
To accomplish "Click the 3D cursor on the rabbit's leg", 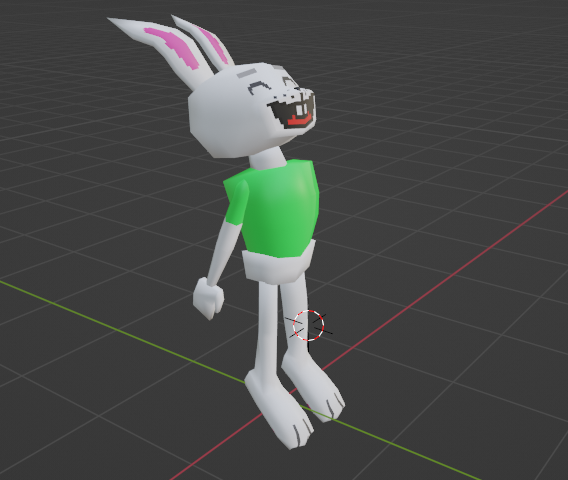I will pyautogui.click(x=308, y=325).
